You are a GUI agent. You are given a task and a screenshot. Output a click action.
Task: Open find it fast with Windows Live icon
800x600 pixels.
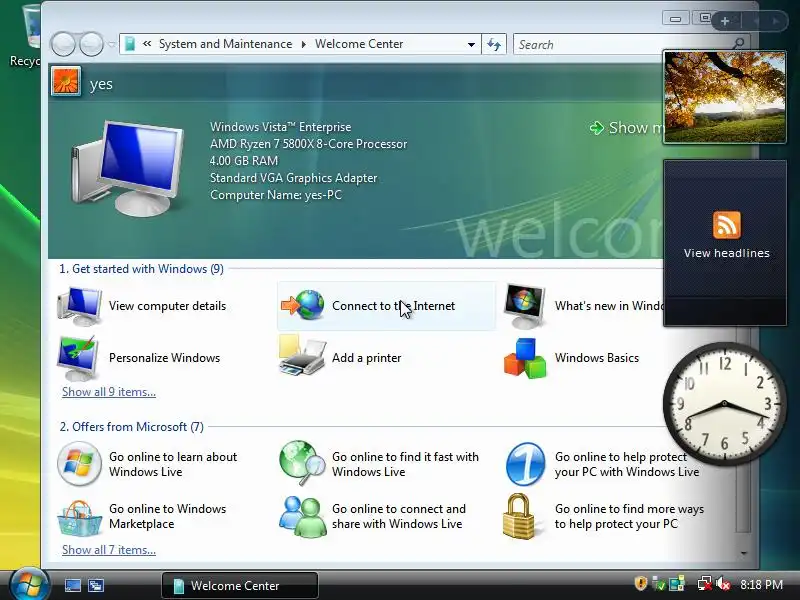pos(302,463)
